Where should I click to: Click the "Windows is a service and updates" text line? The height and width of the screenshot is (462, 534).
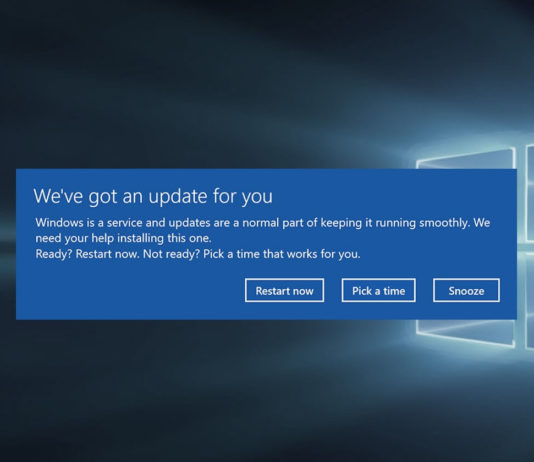click(263, 223)
